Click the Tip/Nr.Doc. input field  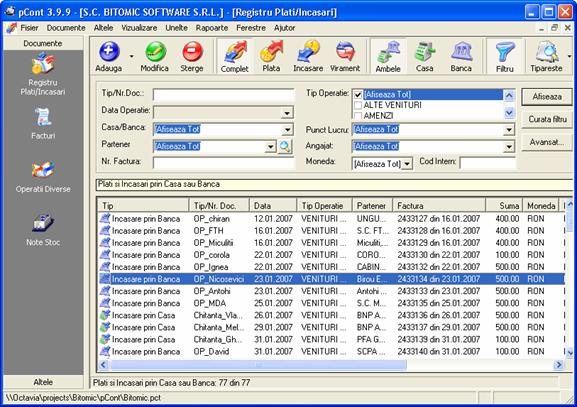coord(224,95)
